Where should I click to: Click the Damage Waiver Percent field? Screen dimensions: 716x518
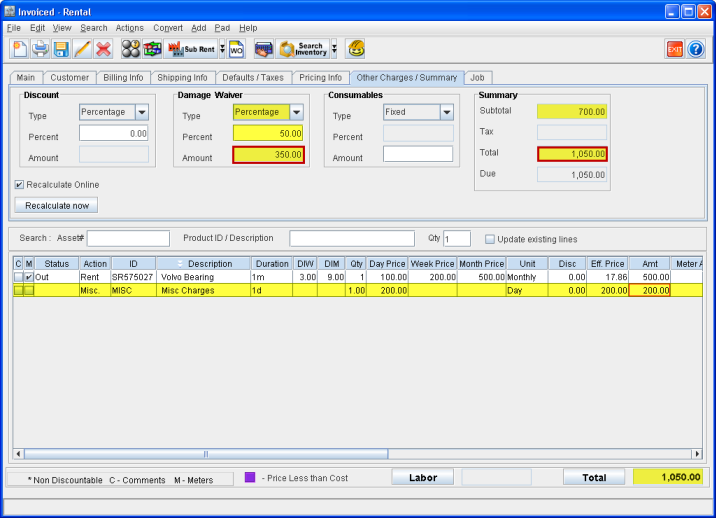pos(268,133)
